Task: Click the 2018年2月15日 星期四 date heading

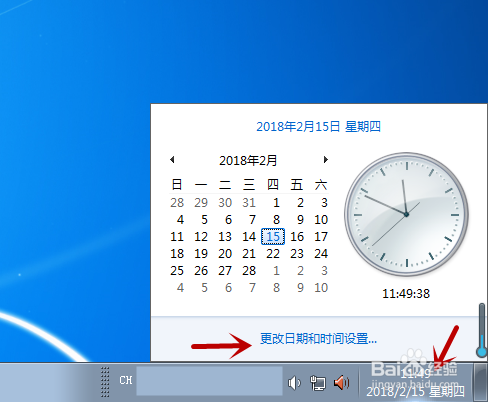Action: click(x=318, y=127)
